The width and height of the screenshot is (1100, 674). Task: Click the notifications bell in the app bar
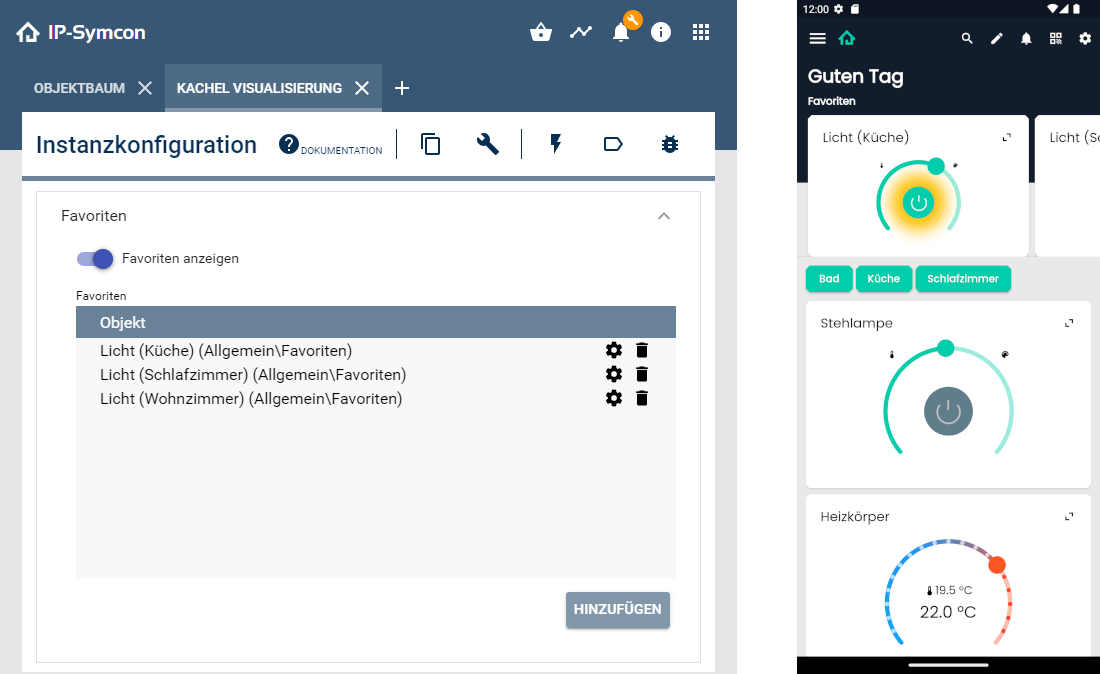(x=1026, y=38)
